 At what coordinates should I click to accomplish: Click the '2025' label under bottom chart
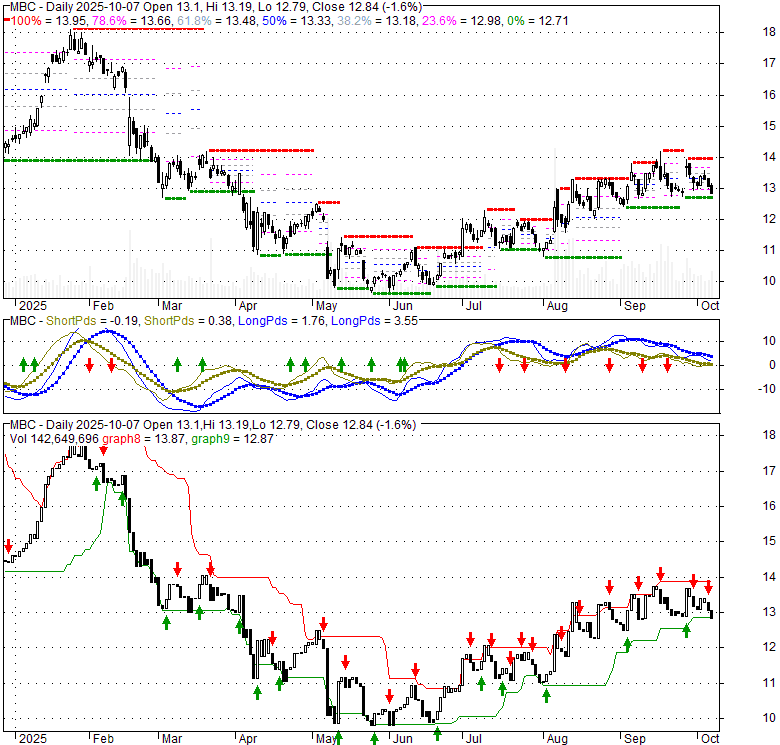tap(33, 739)
